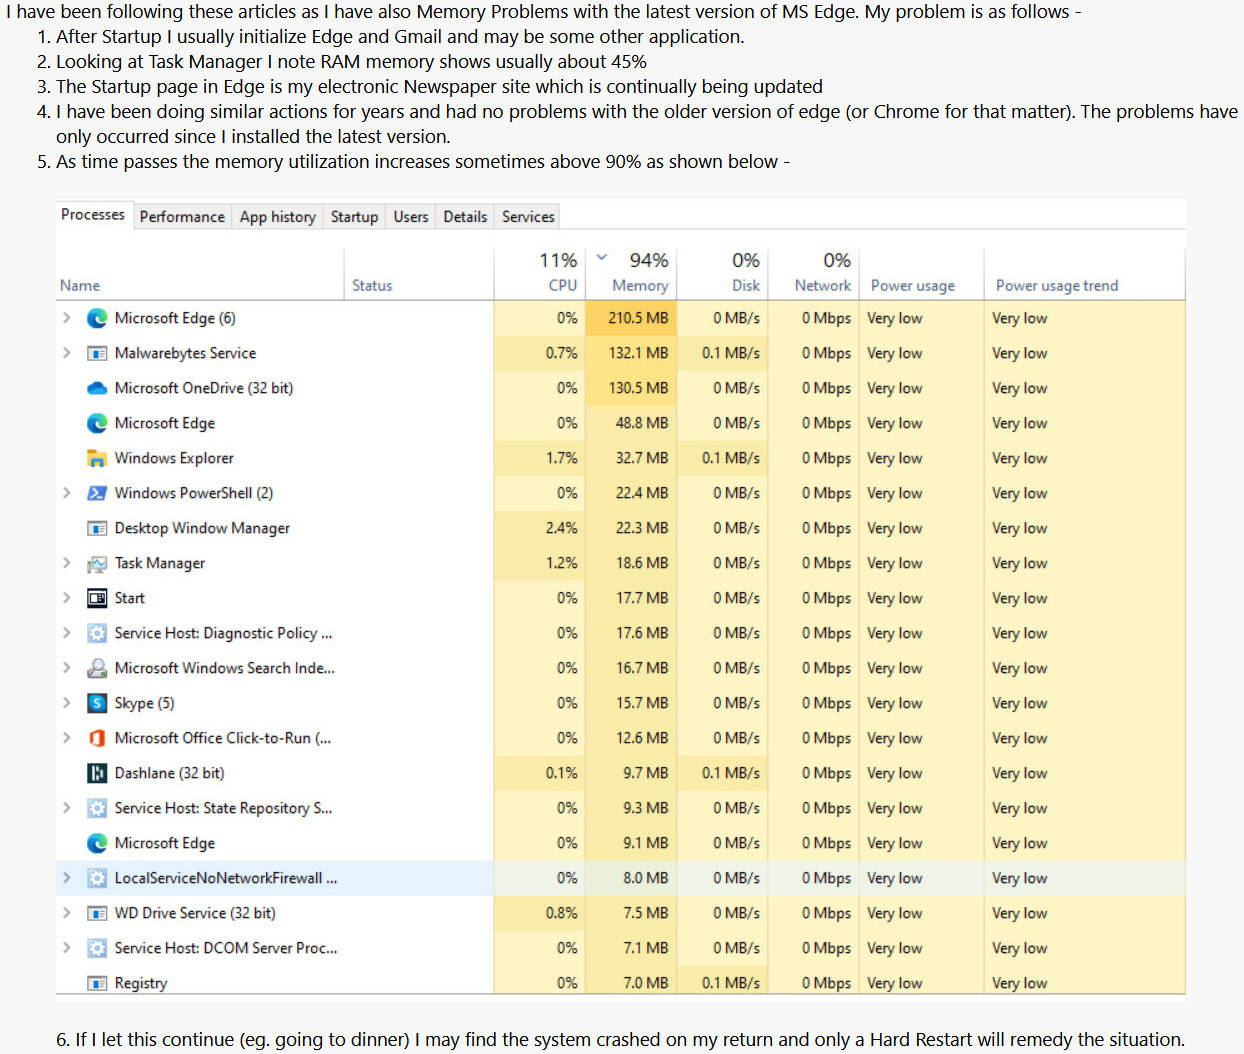This screenshot has width=1244, height=1054.
Task: Open the Services tab
Action: click(x=528, y=217)
